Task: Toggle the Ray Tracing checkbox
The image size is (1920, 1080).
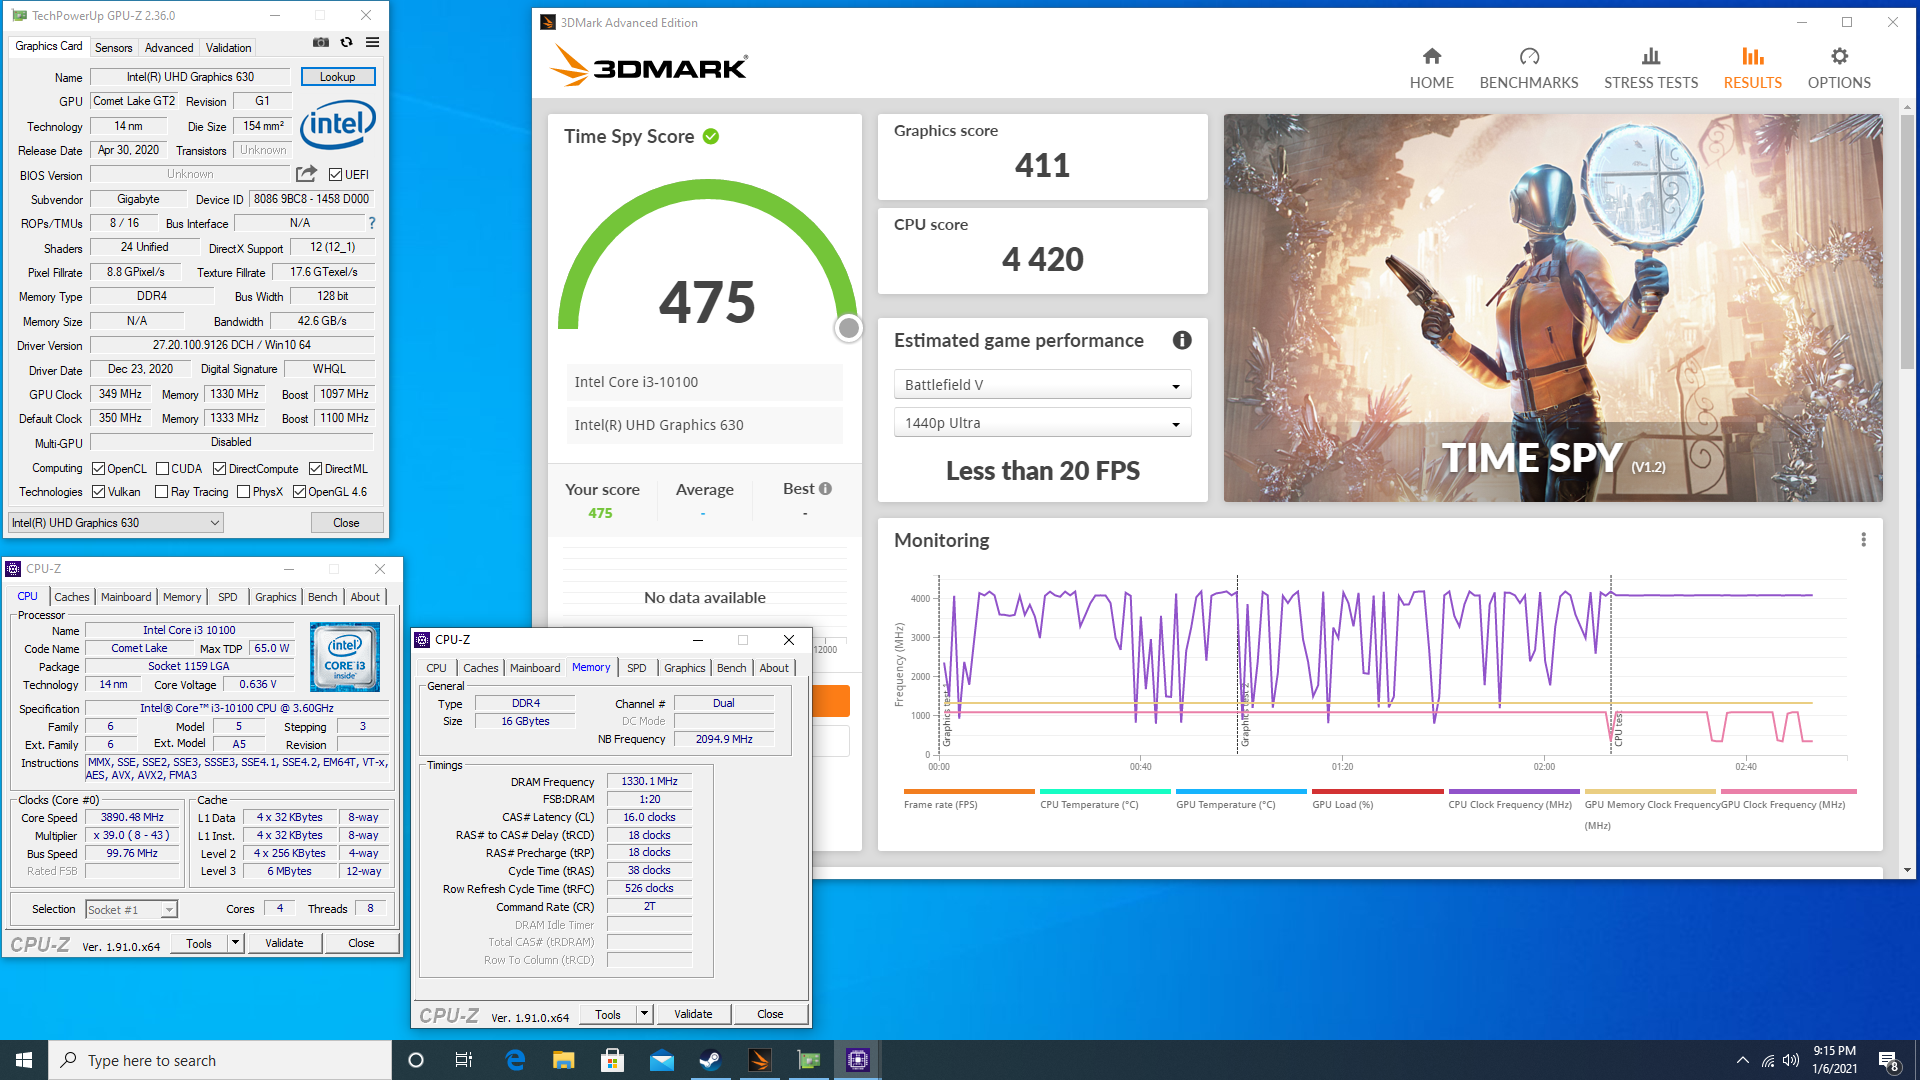Action: click(x=161, y=492)
